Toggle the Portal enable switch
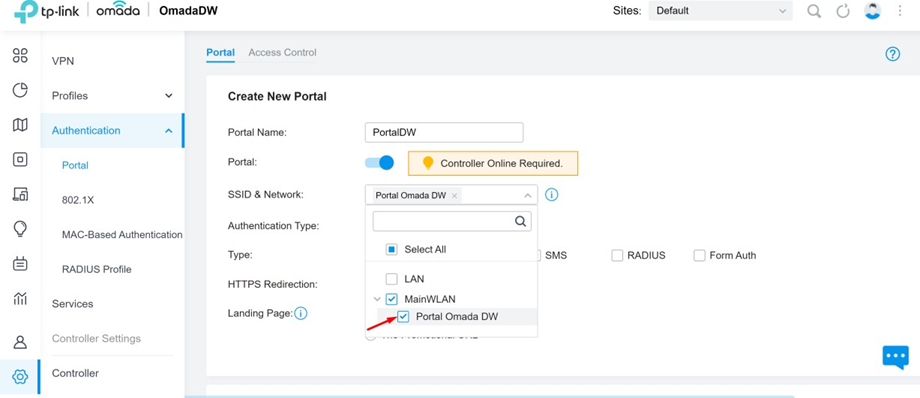The image size is (920, 398). (379, 163)
